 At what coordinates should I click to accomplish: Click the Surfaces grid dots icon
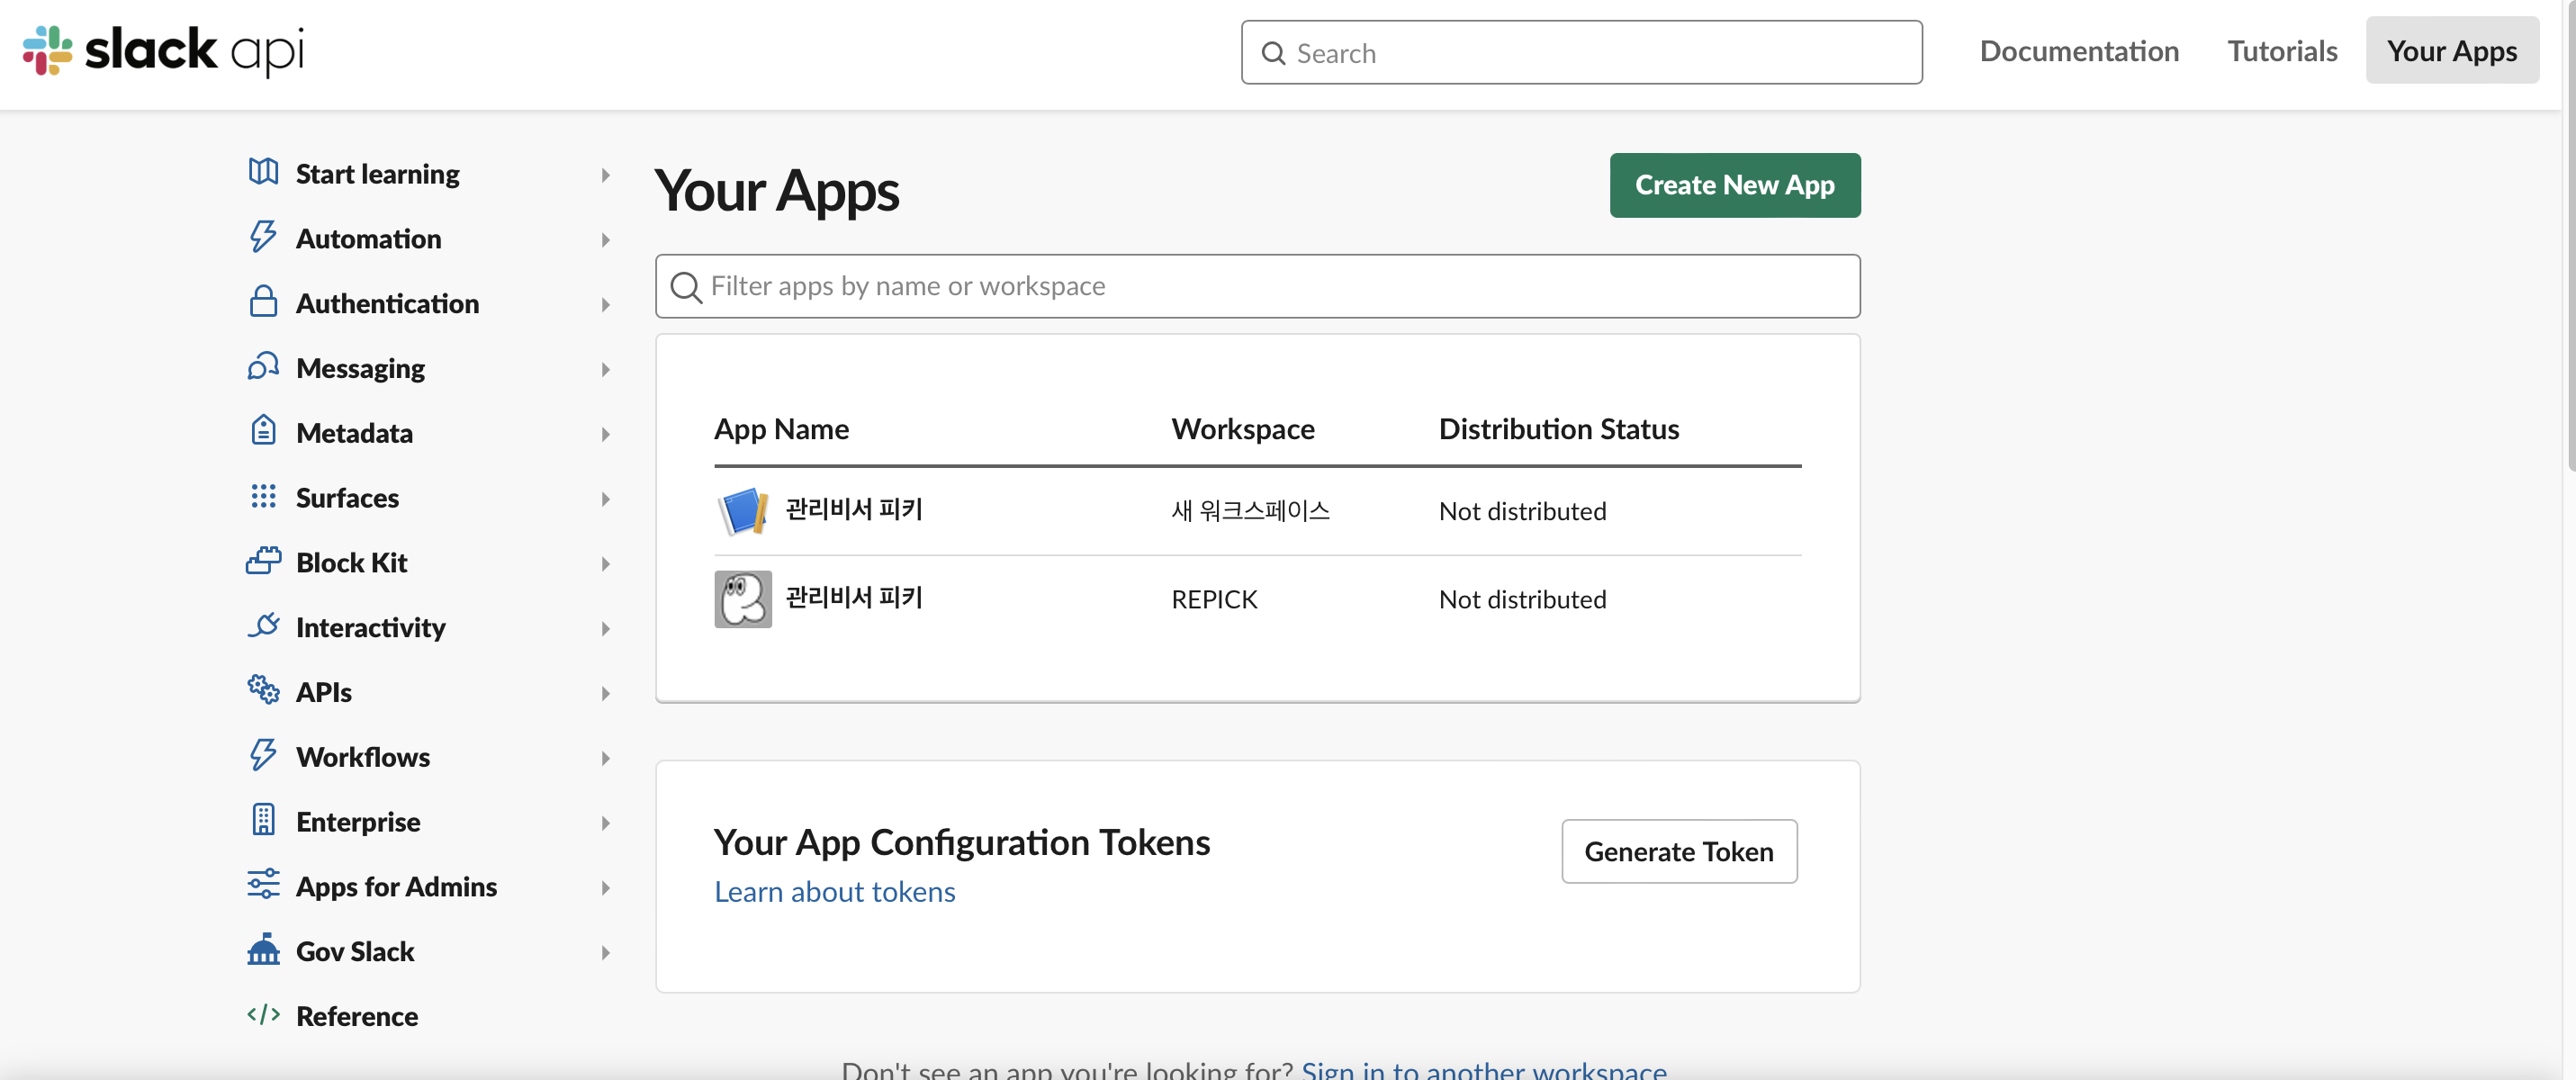coord(263,496)
